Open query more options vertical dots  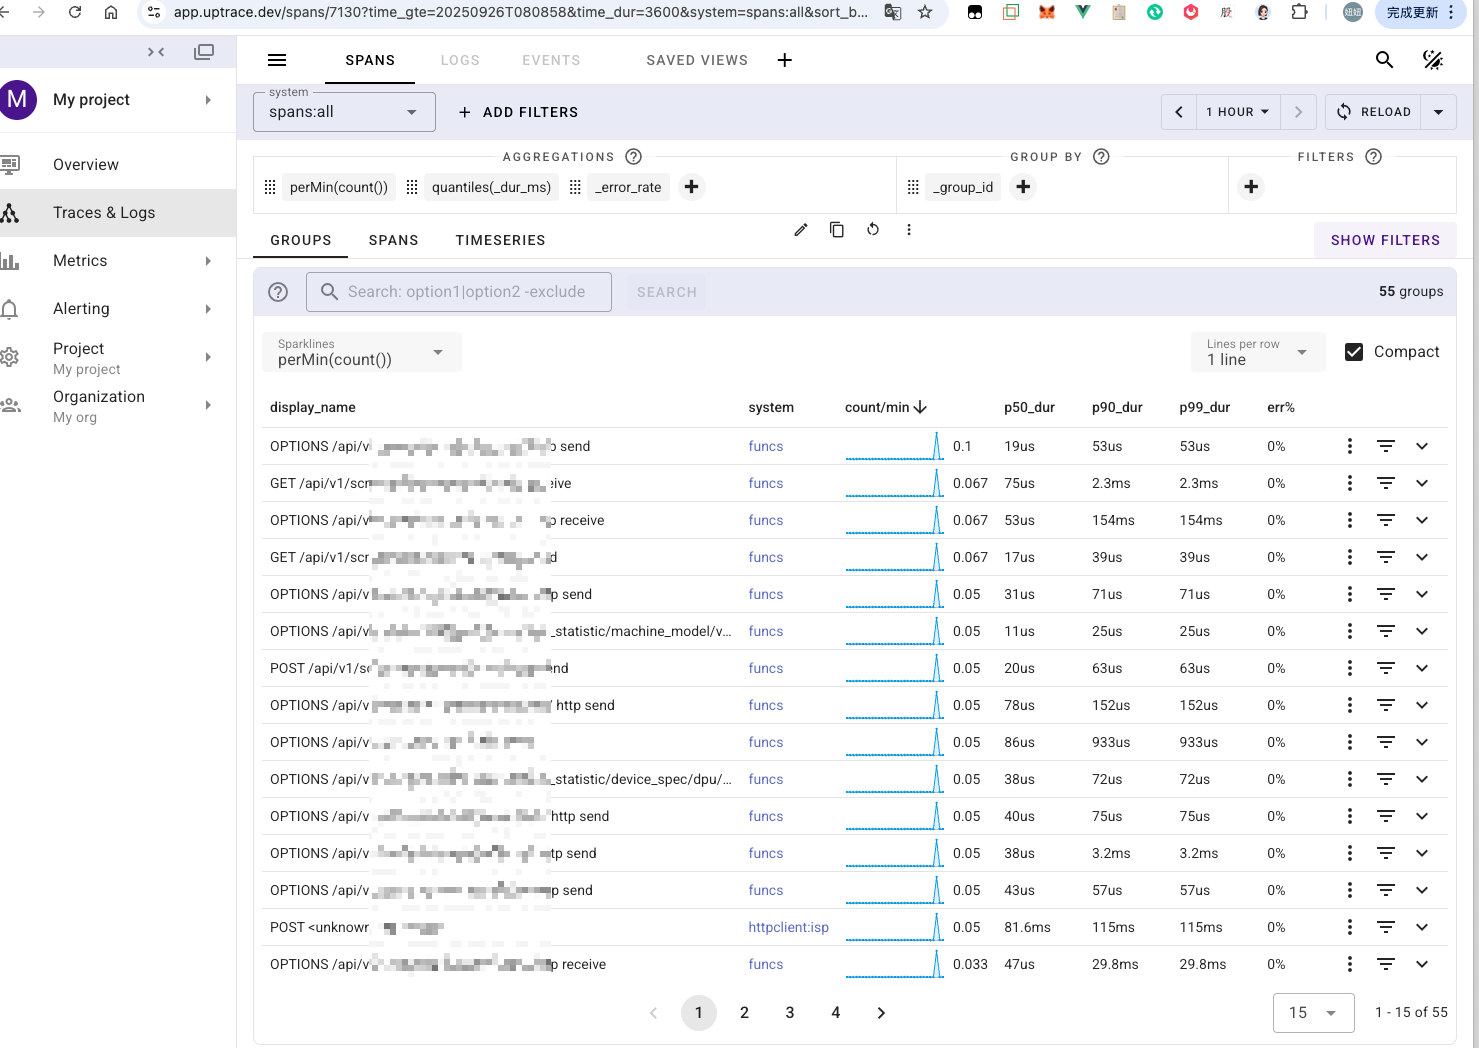(x=909, y=230)
